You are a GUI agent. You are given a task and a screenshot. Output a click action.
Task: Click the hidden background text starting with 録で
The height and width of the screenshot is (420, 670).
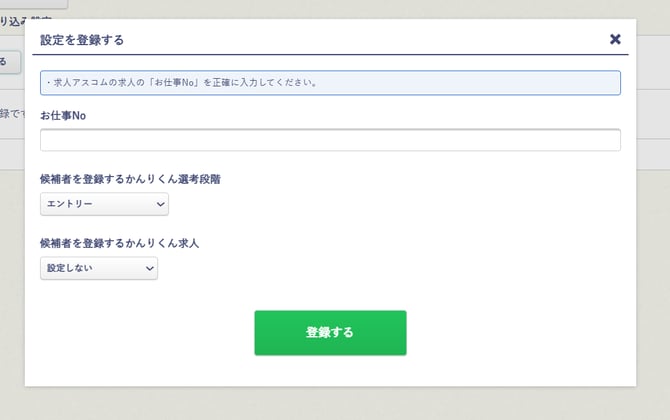pos(10,114)
